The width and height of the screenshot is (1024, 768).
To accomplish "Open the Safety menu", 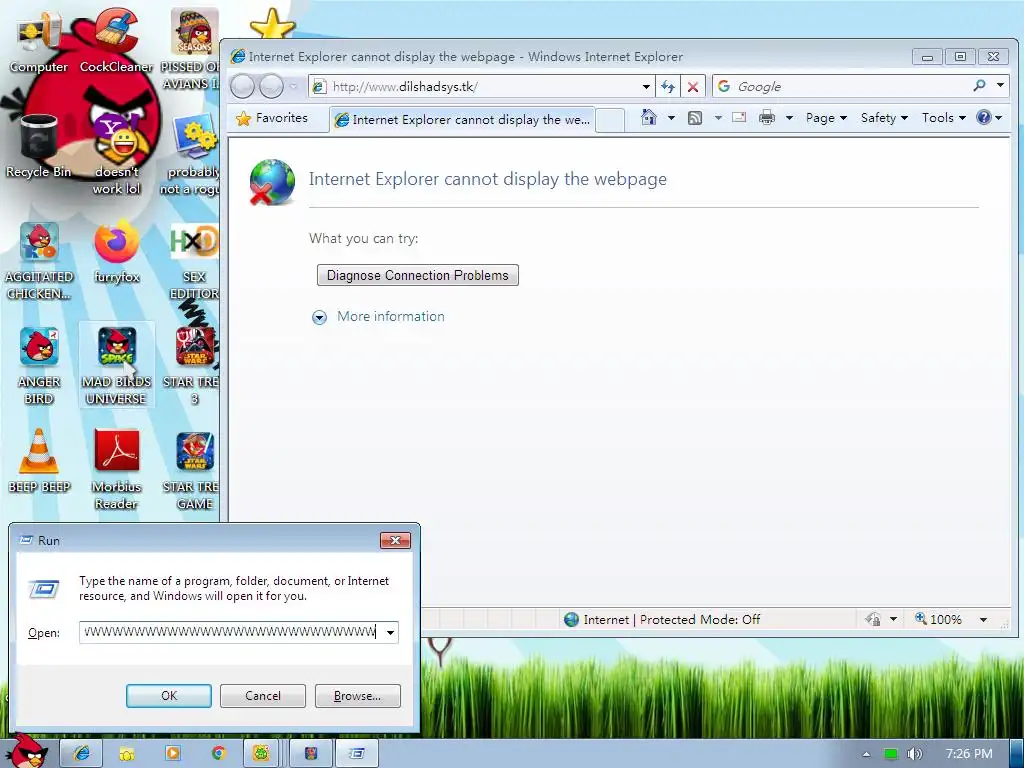I will point(884,118).
